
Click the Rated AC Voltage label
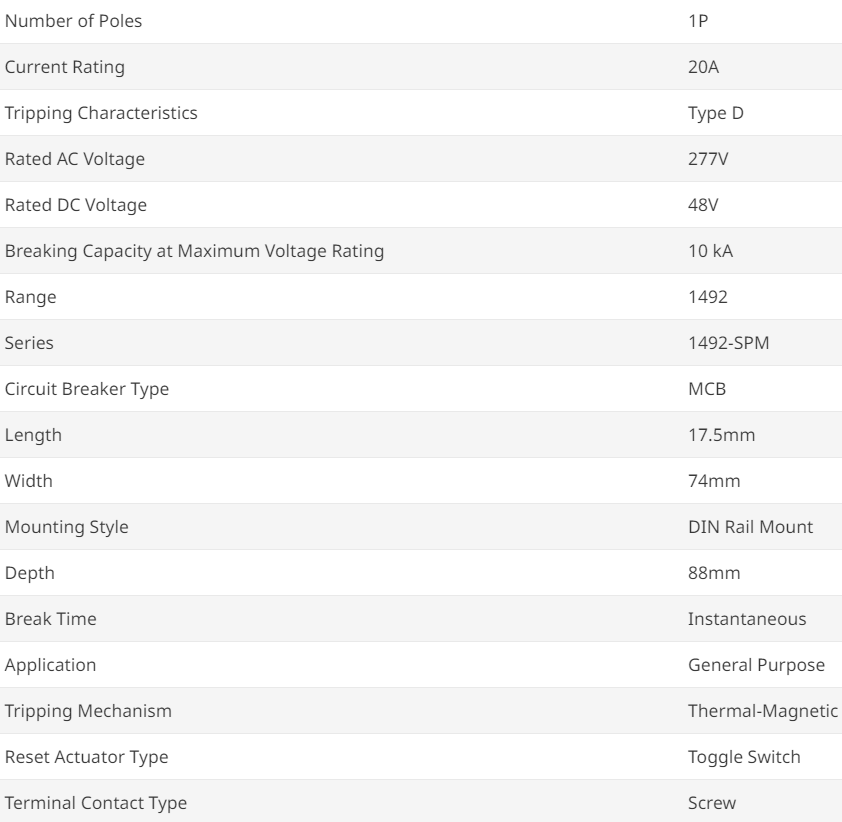tap(76, 159)
